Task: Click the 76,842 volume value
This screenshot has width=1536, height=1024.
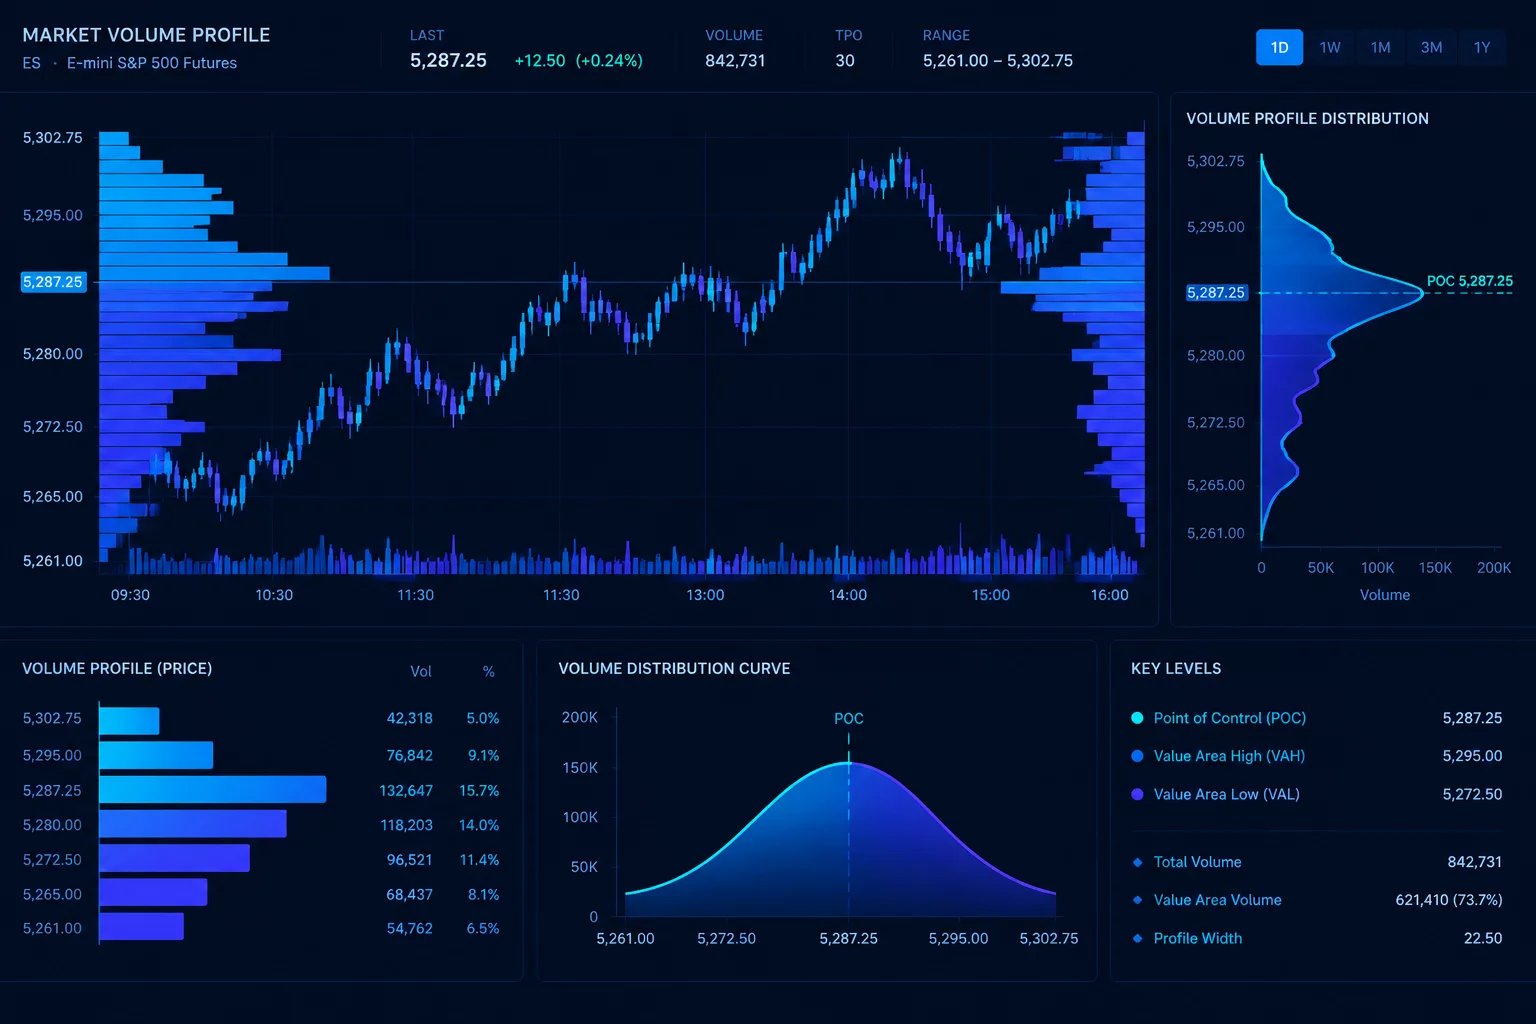Action: pyautogui.click(x=410, y=755)
